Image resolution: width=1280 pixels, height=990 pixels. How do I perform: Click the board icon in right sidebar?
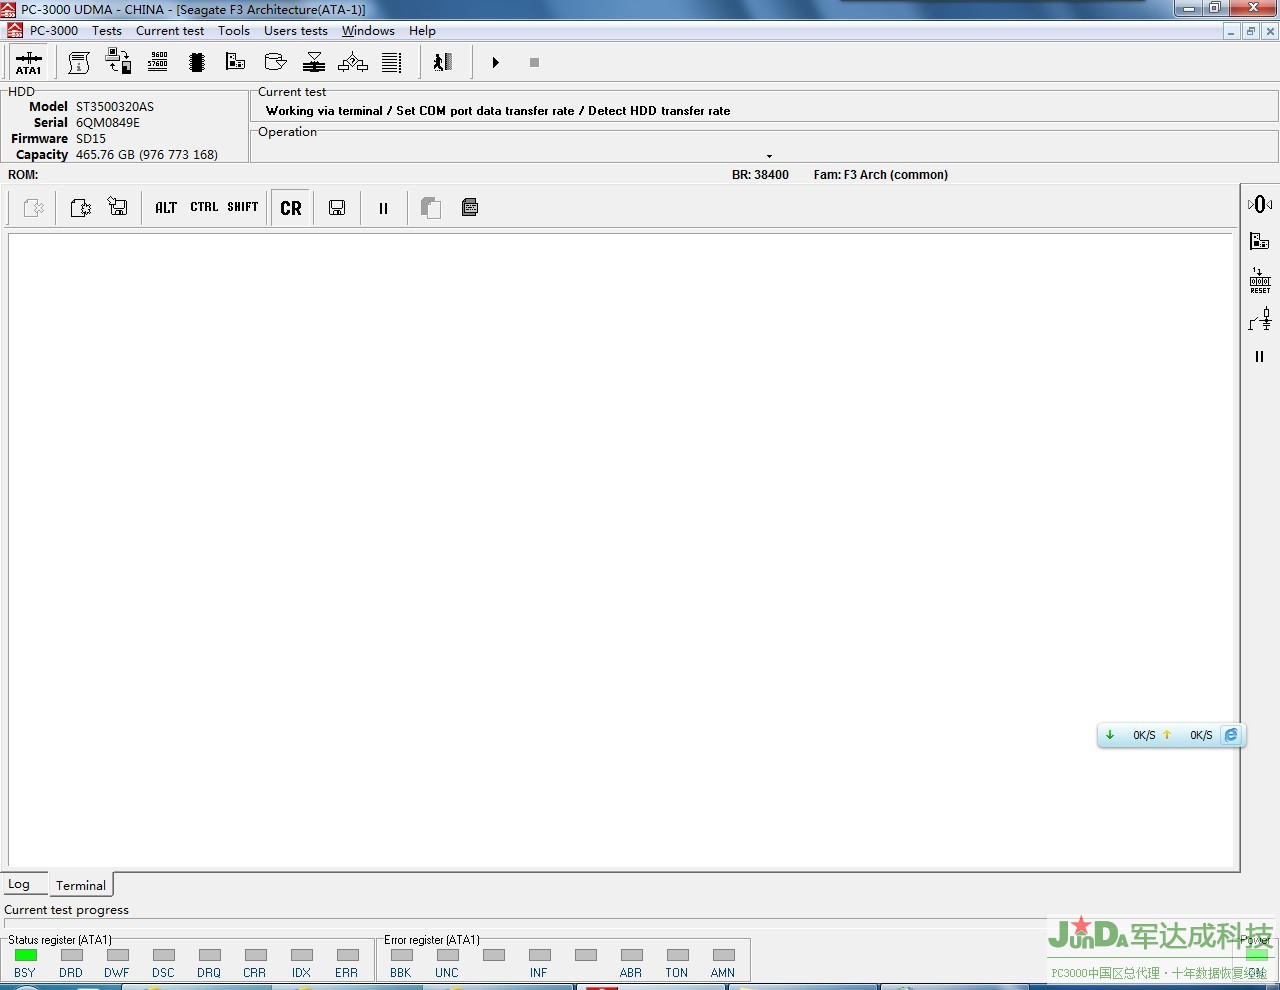(1260, 241)
